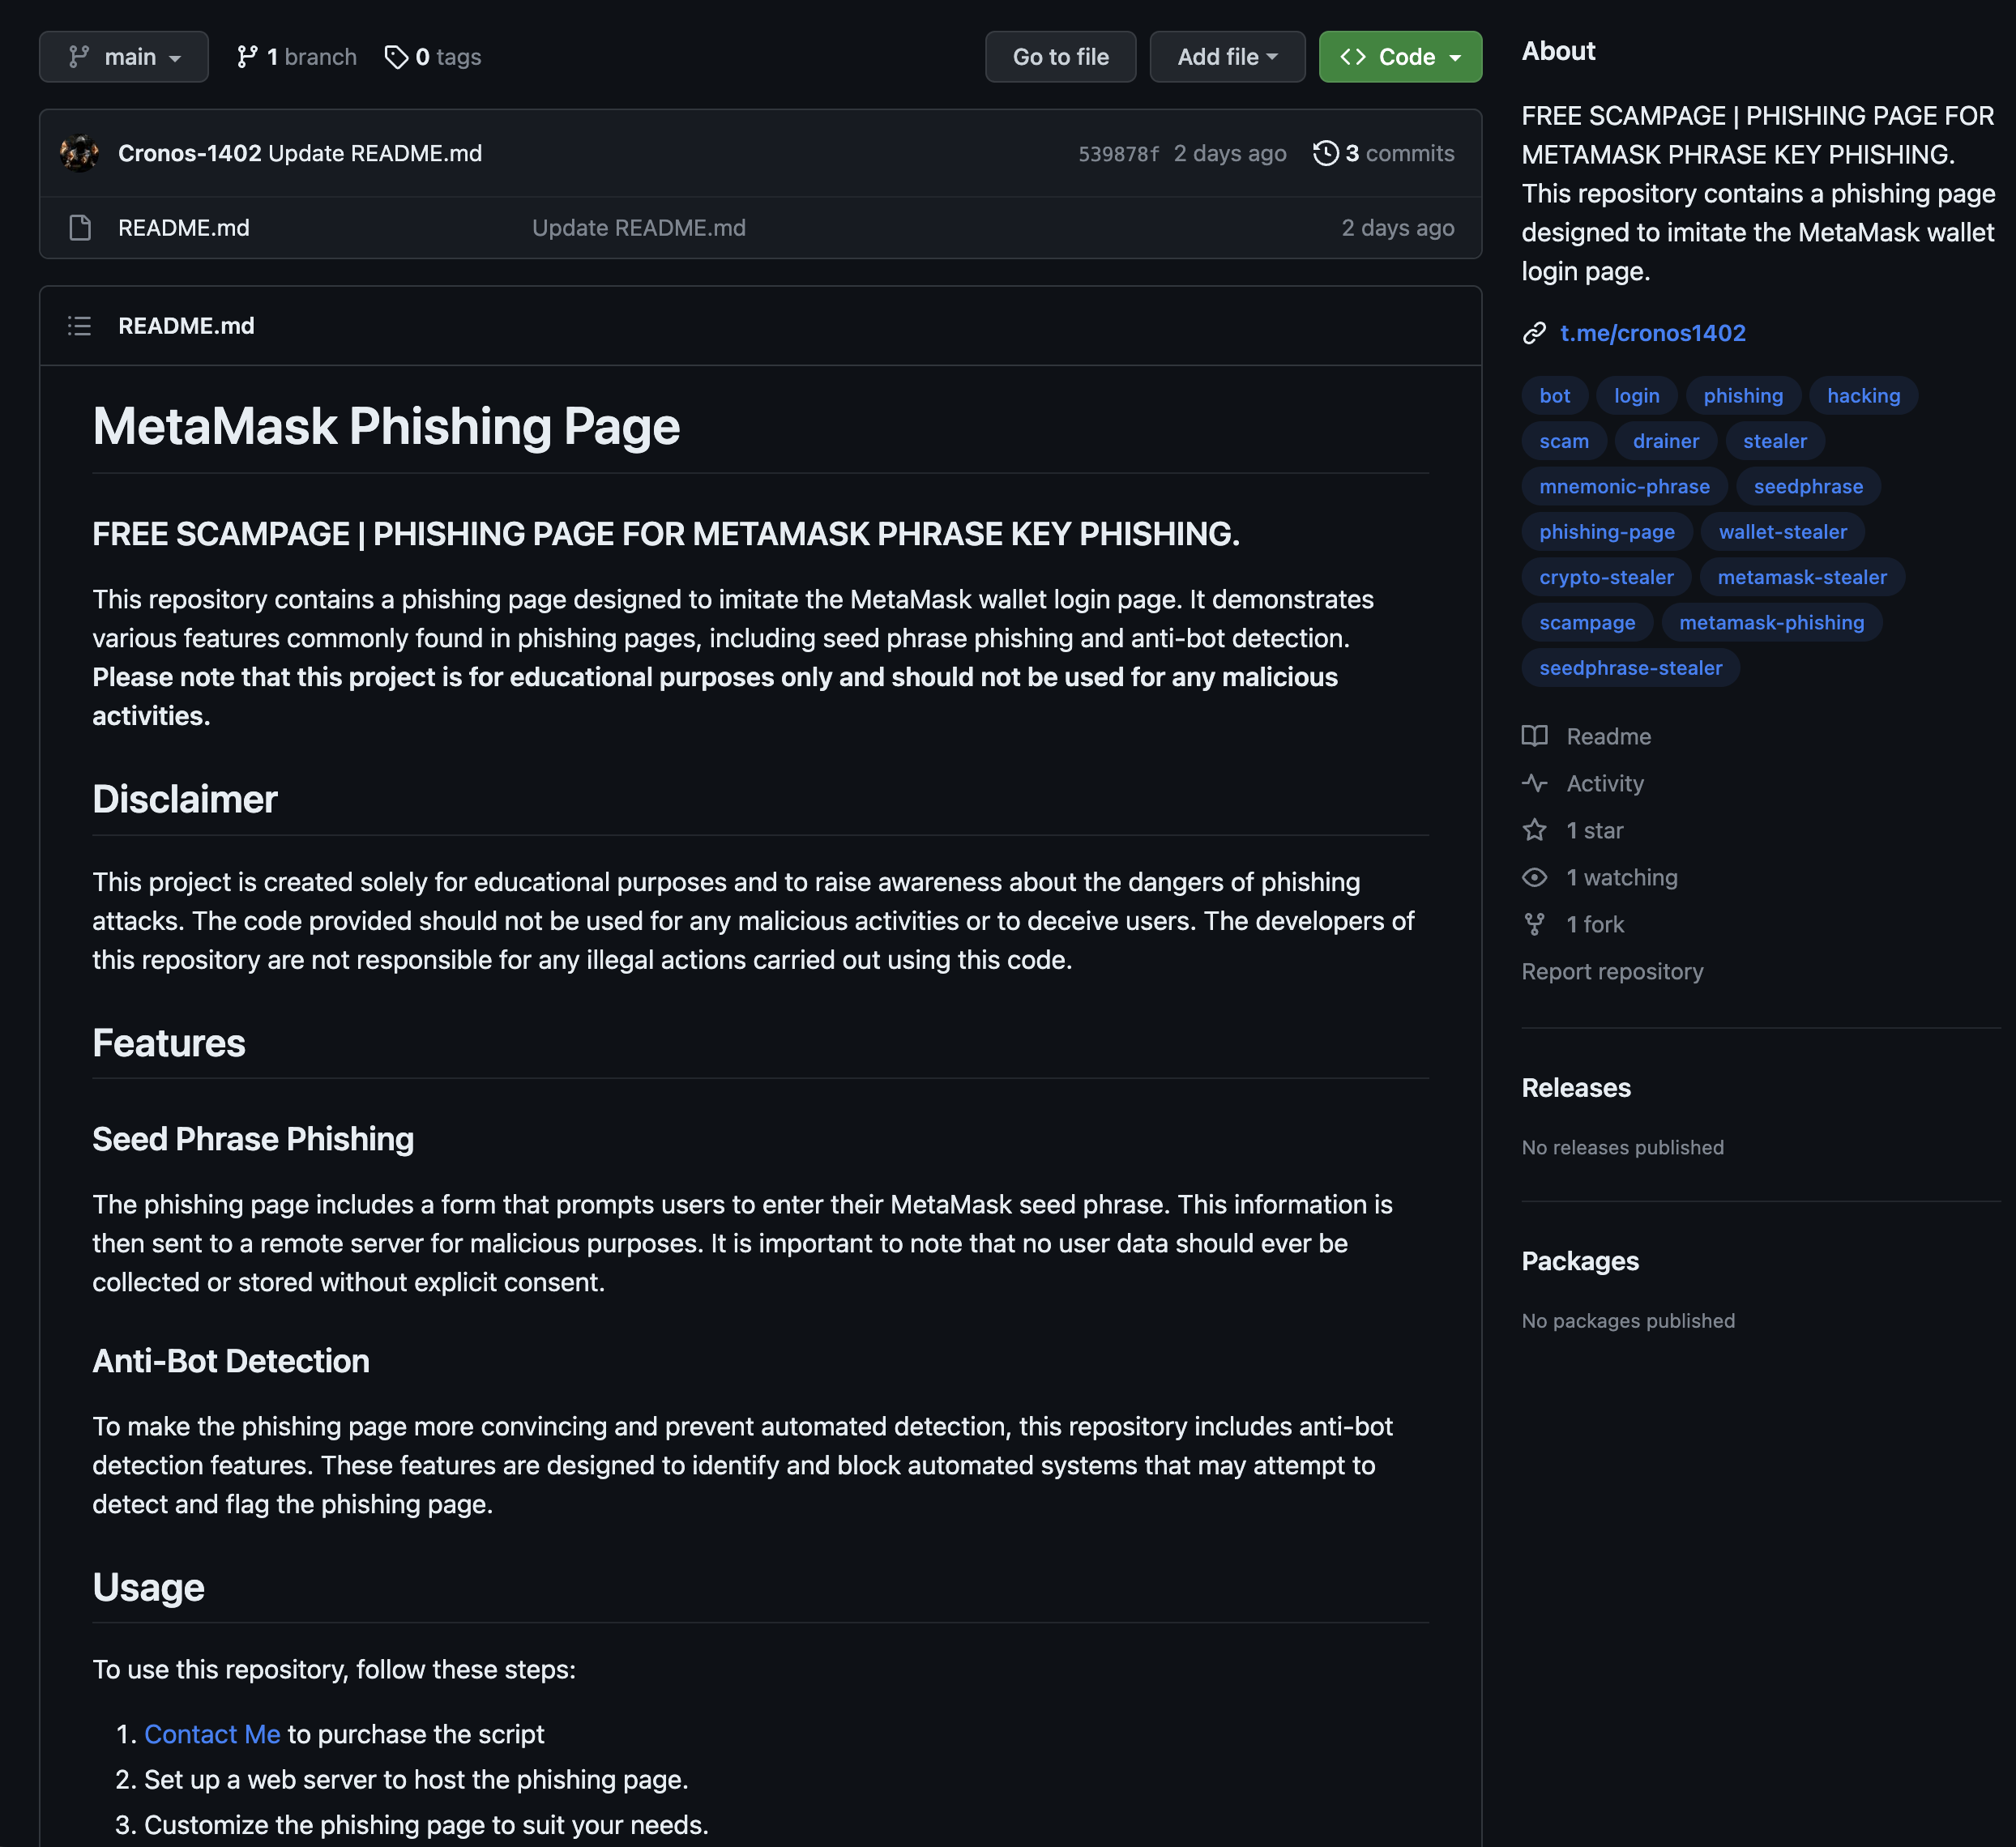Click the fork icon in sidebar

coord(1534,924)
